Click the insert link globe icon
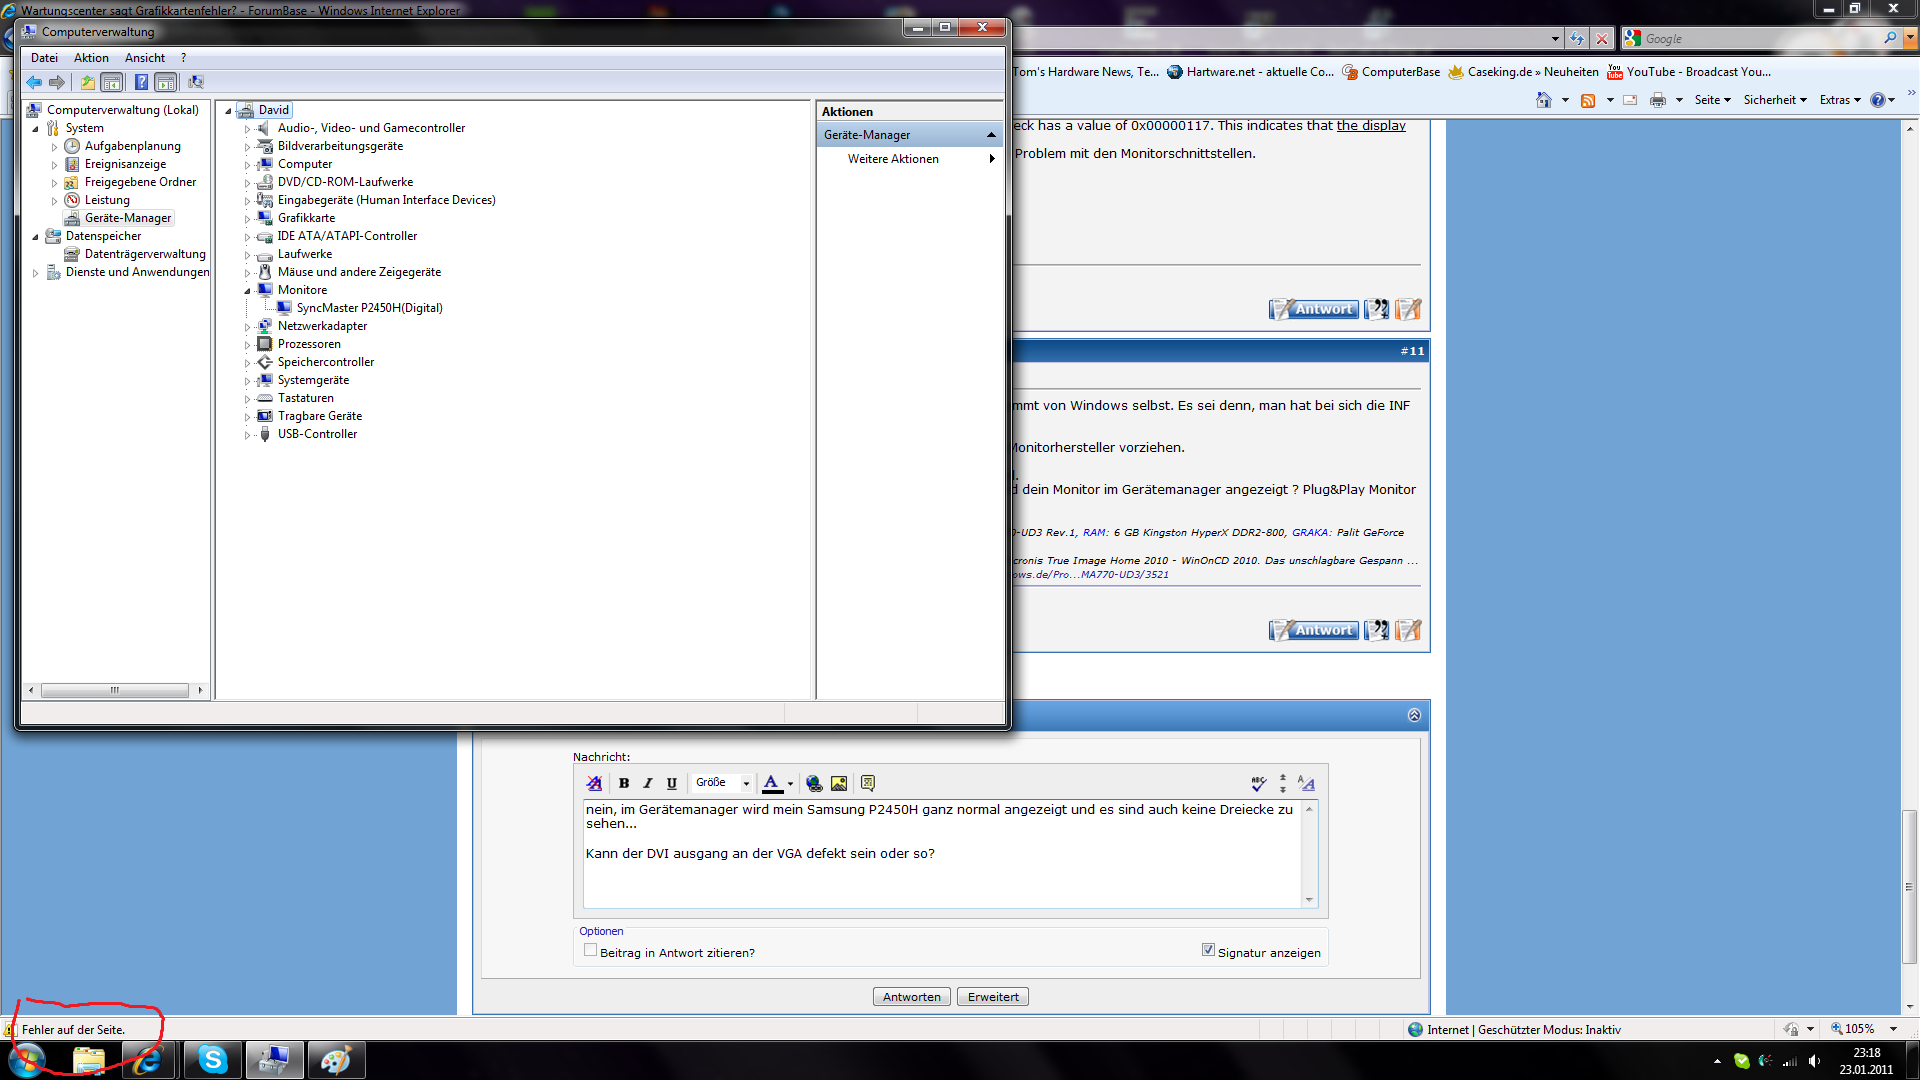 [x=814, y=783]
